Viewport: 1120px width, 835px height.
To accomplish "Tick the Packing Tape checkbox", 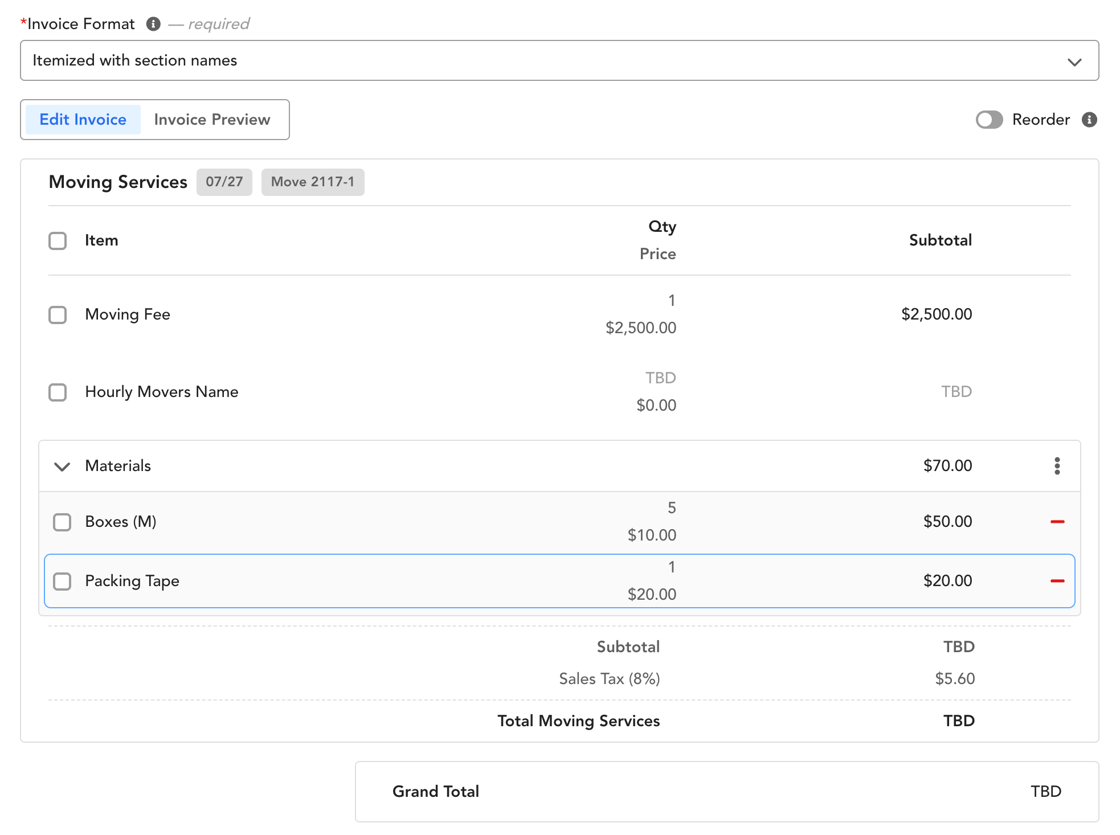I will (62, 581).
